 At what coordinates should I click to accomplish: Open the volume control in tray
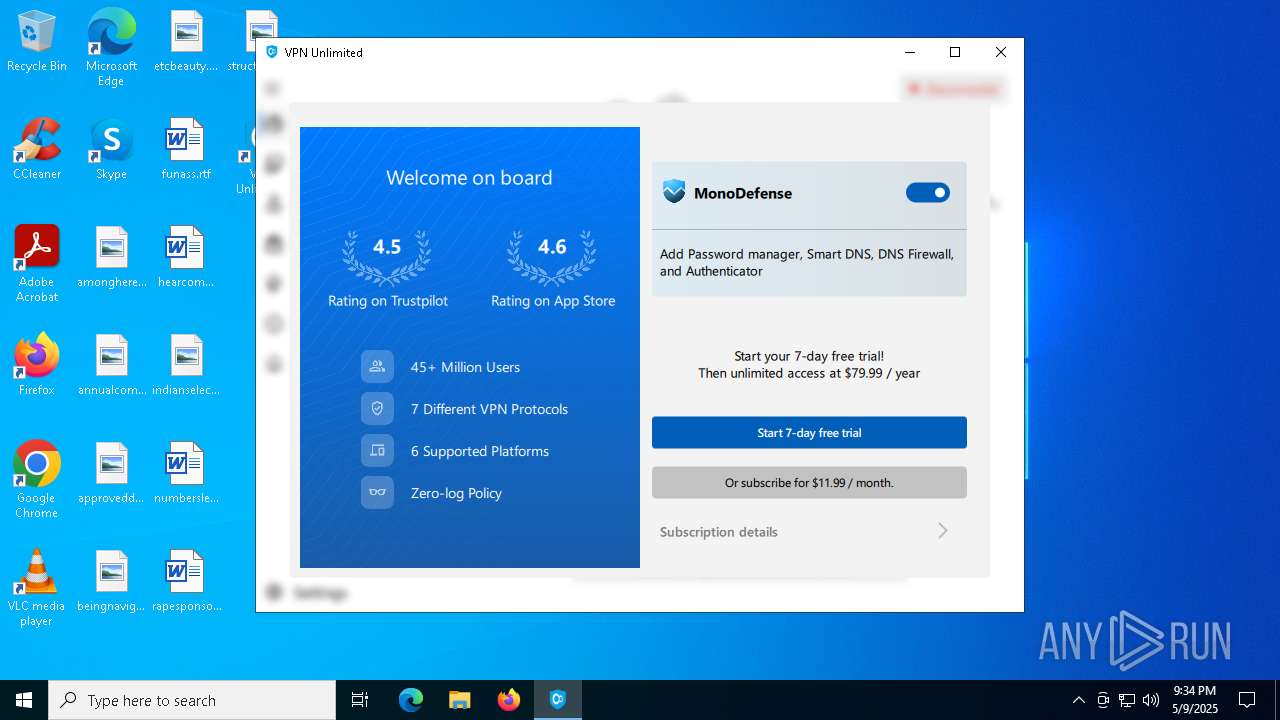(1151, 700)
